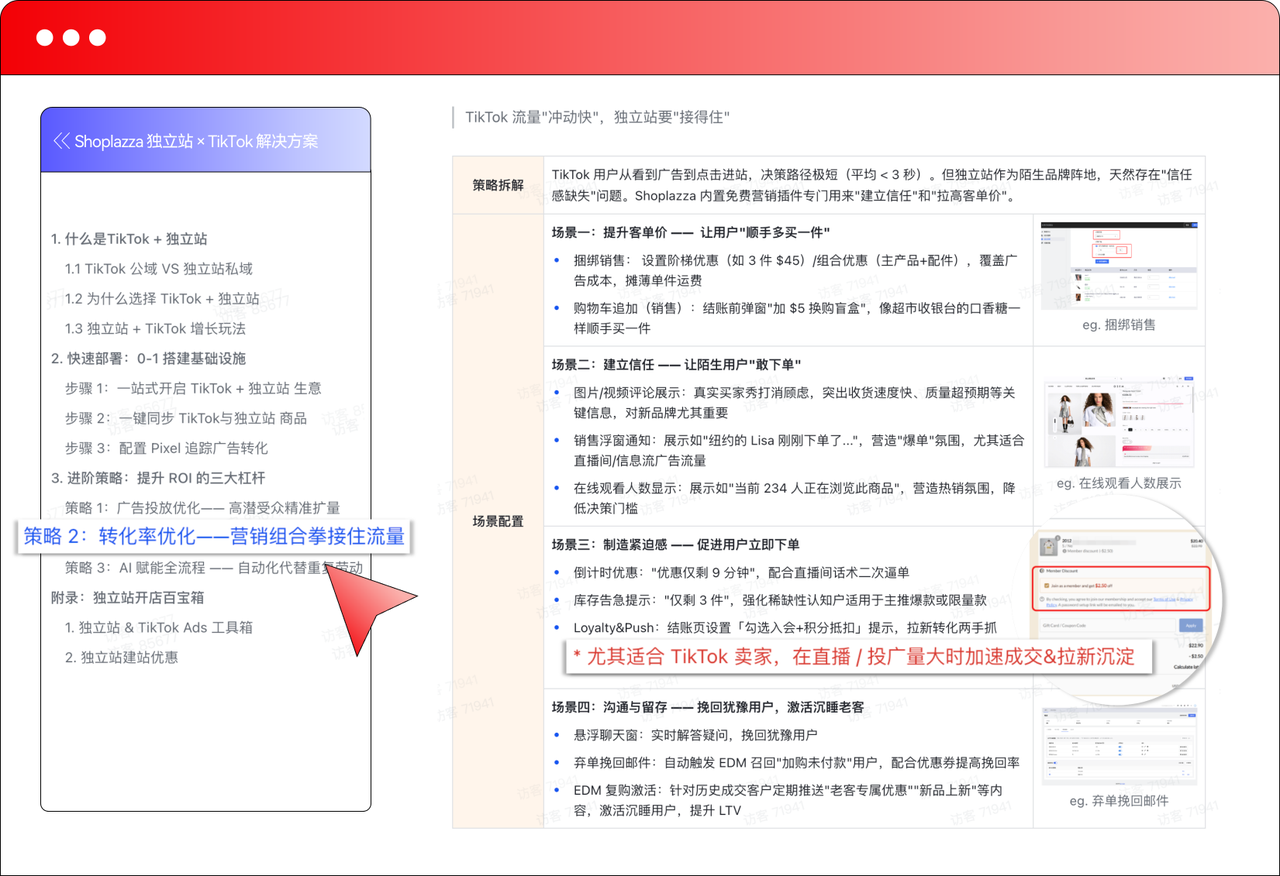The height and width of the screenshot is (876, 1280).
Task: Click the Gift Card / Coupon Code input field
Action: [1108, 625]
